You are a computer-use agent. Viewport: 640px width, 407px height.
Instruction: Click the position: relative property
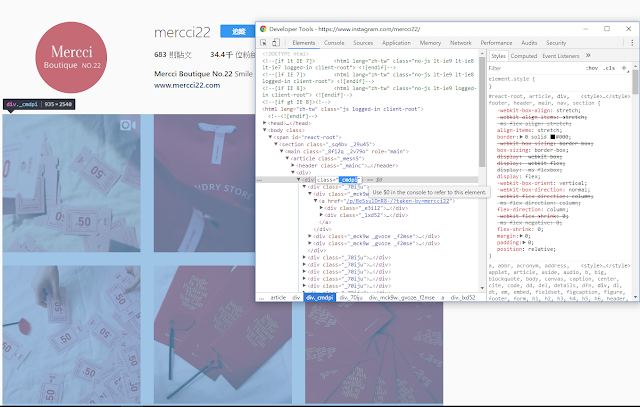[x=526, y=249]
